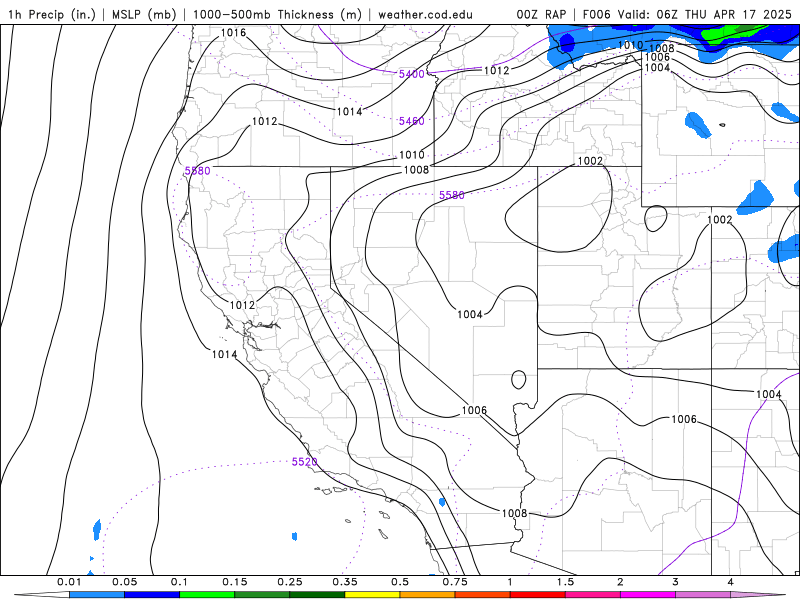Click the 1012 label right of purple 5400
Image resolution: width=800 pixels, height=600 pixels.
[496, 70]
